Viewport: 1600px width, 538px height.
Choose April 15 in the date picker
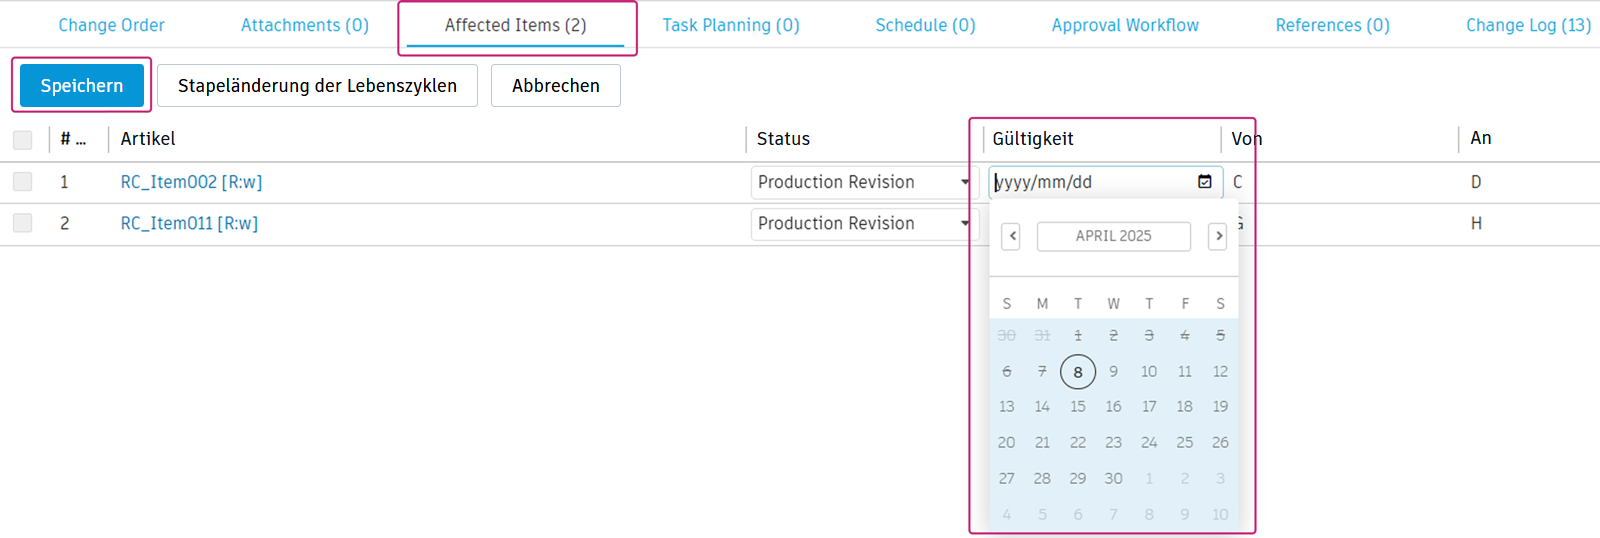[x=1078, y=407]
